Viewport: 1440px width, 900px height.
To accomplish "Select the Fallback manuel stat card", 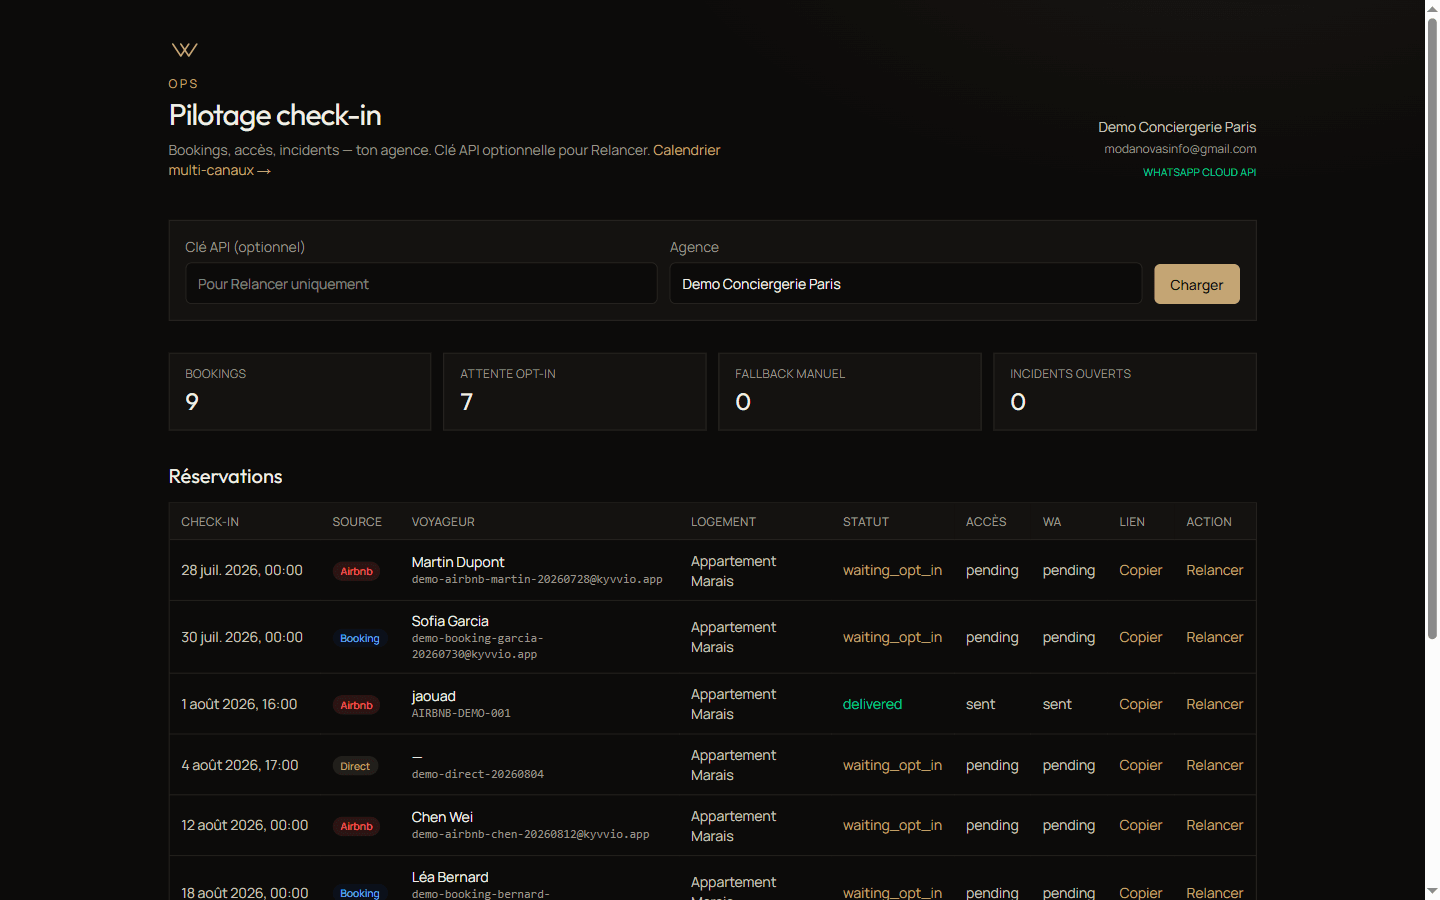I will [850, 392].
